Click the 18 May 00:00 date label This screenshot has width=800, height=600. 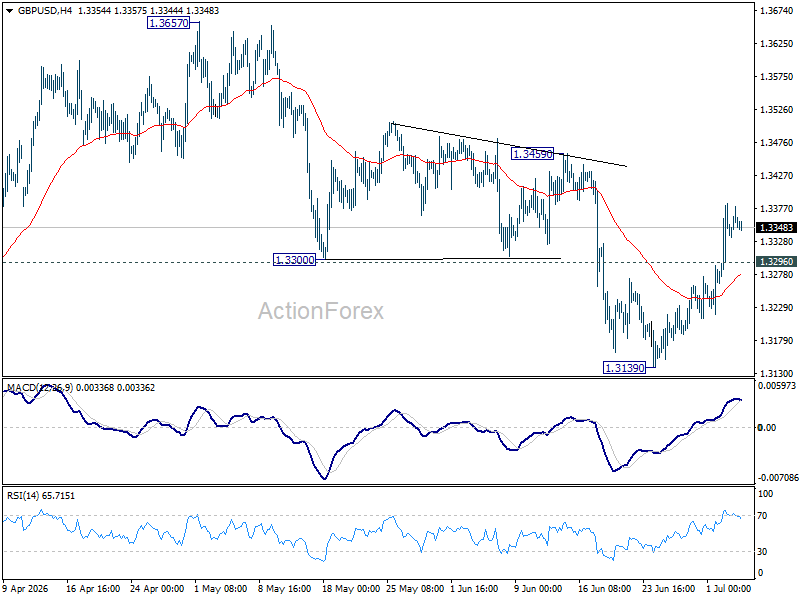(352, 589)
